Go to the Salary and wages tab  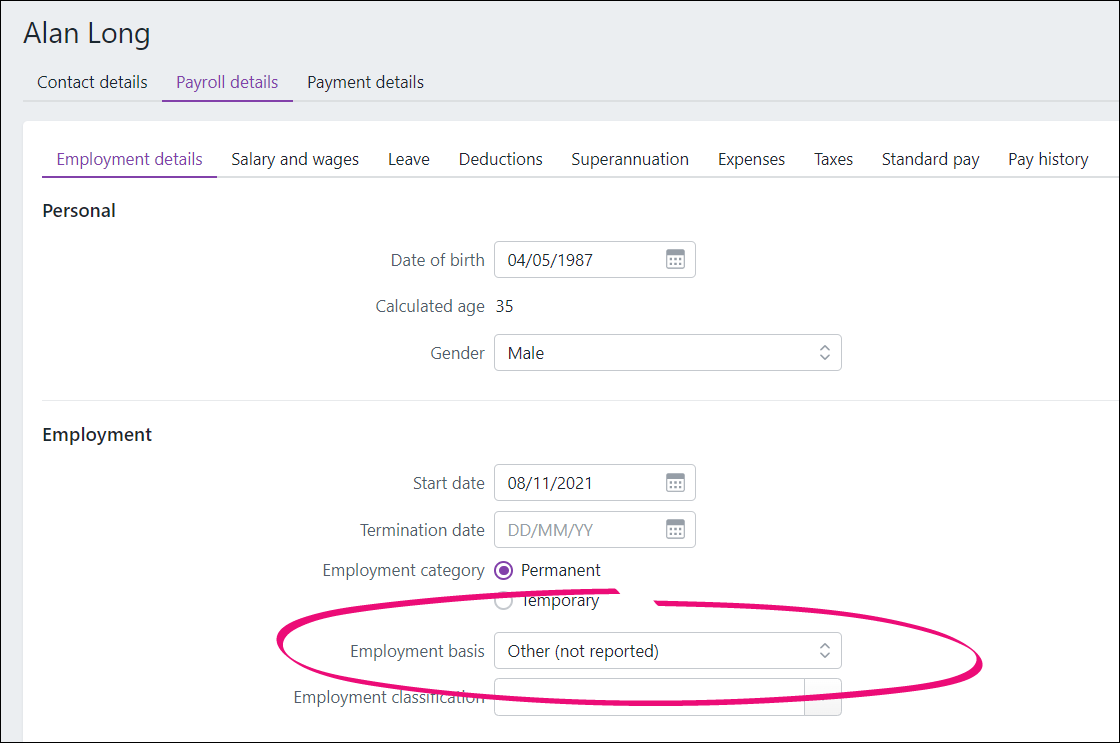pos(295,159)
